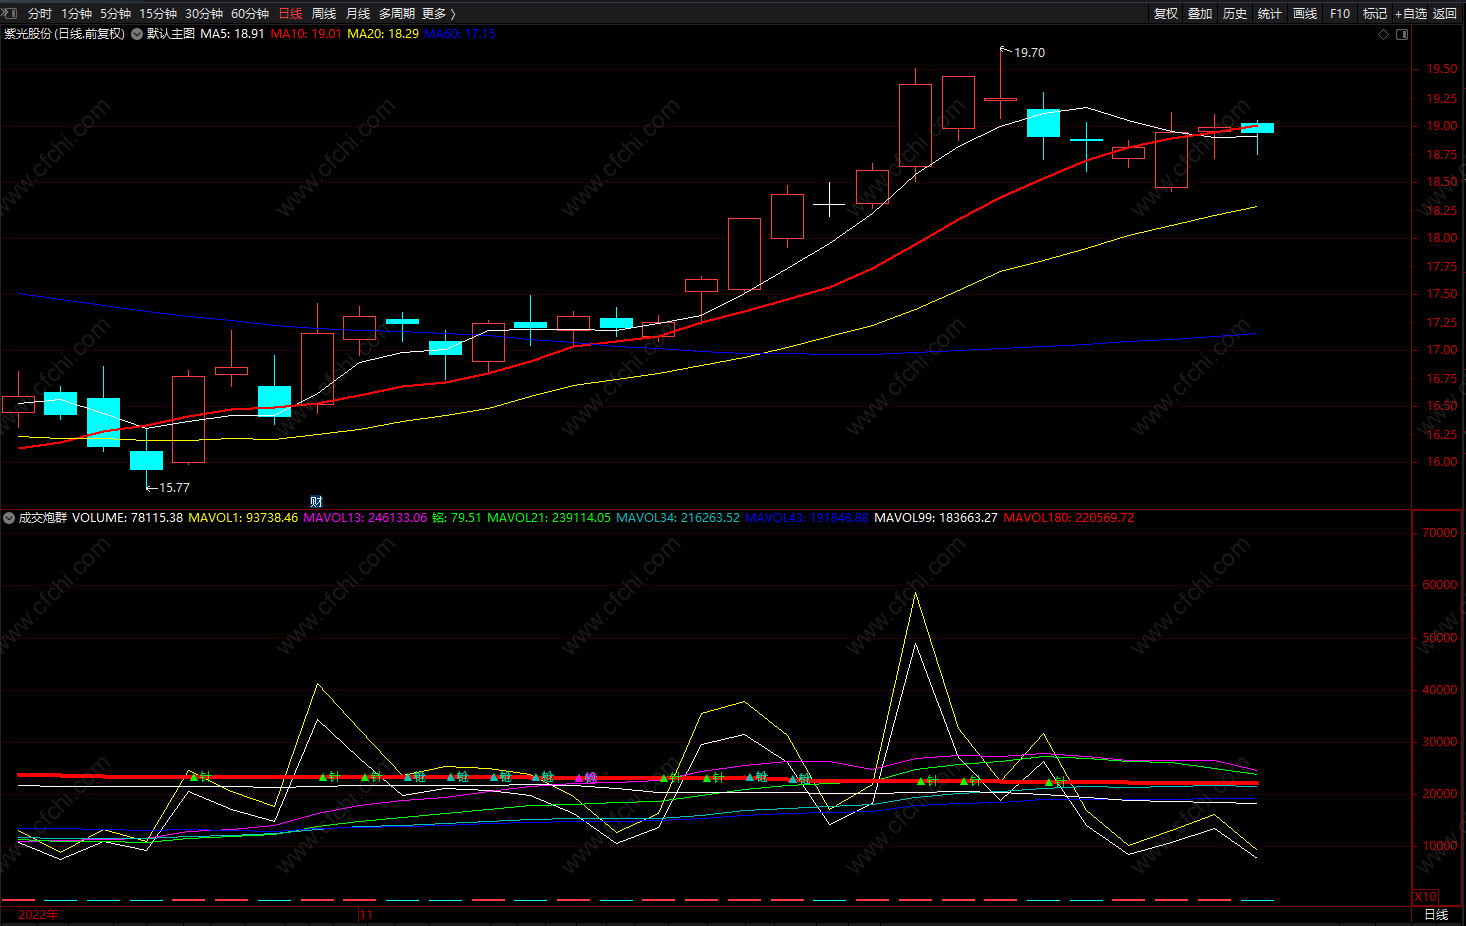Select the 60分钟 period tab
This screenshot has width=1466, height=926.
pos(250,14)
